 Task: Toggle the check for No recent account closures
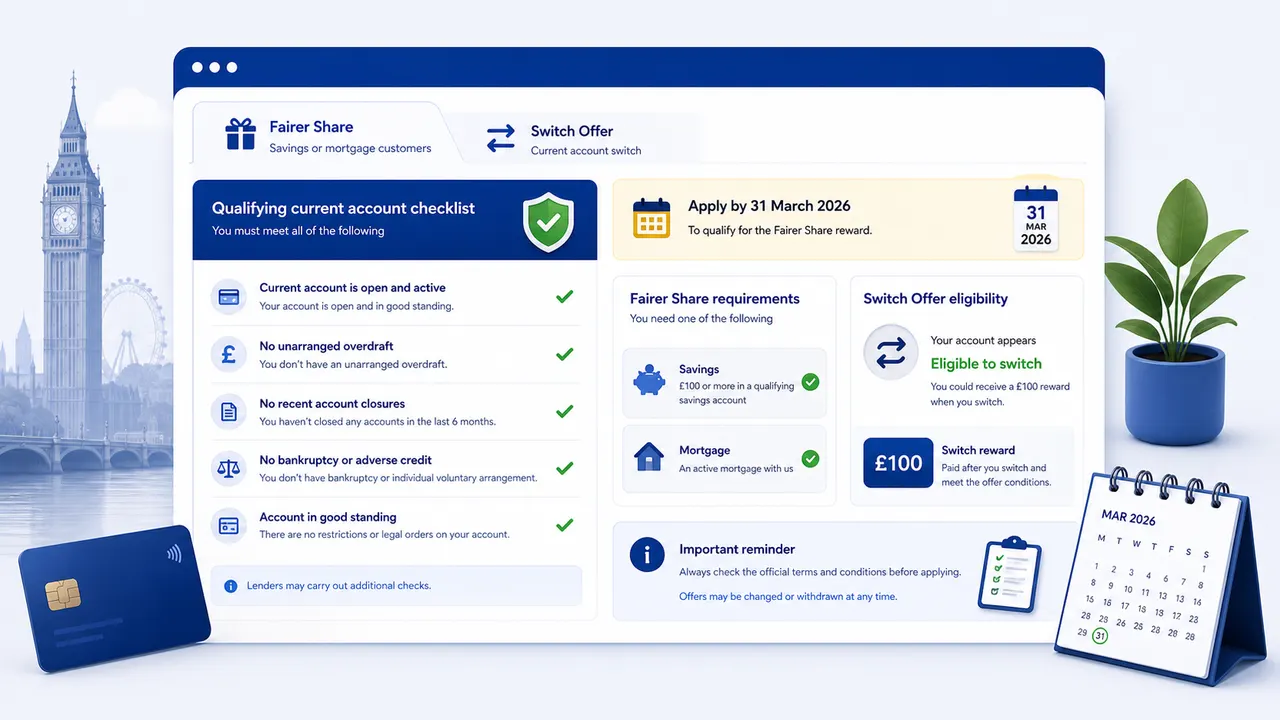pyautogui.click(x=564, y=411)
